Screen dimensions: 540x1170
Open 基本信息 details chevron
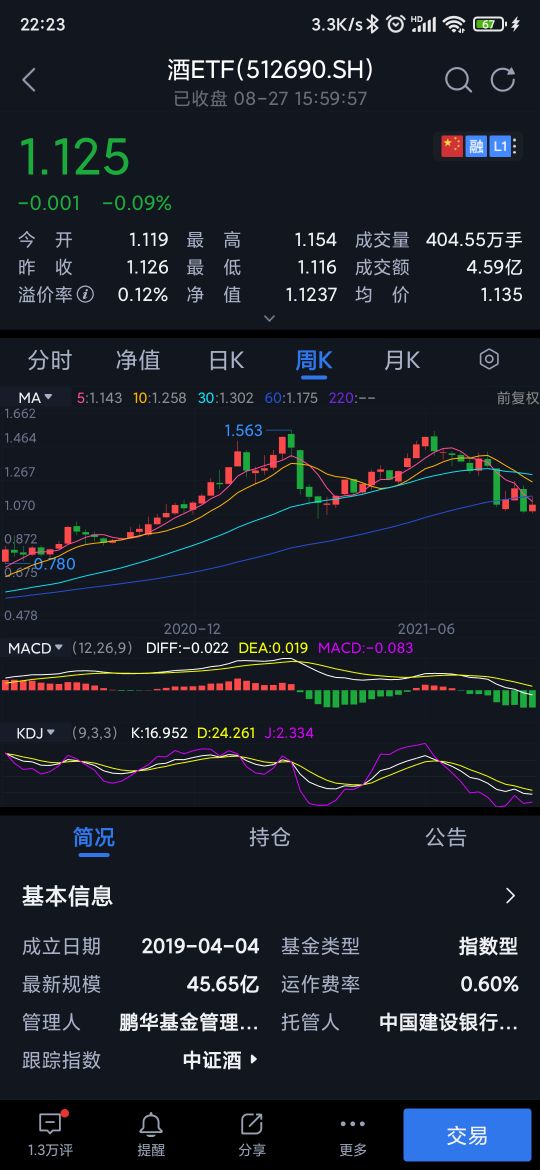coord(511,895)
